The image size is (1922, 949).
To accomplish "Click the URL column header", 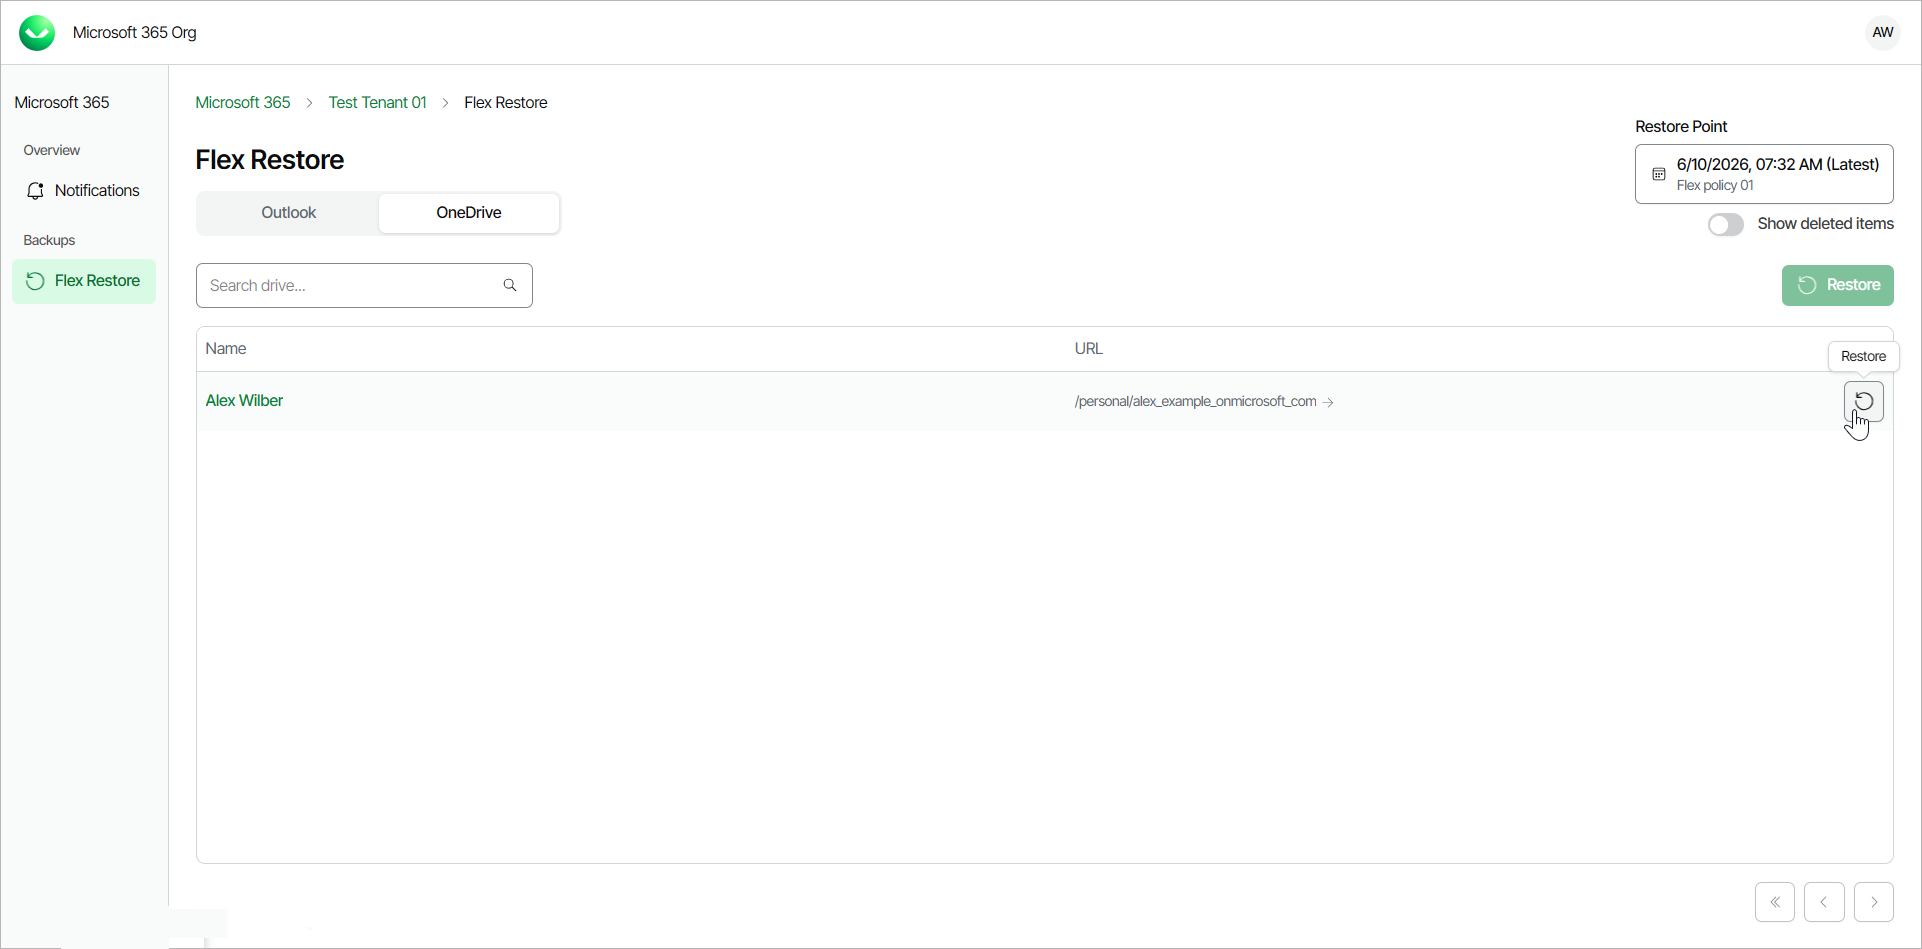I will [x=1088, y=349].
